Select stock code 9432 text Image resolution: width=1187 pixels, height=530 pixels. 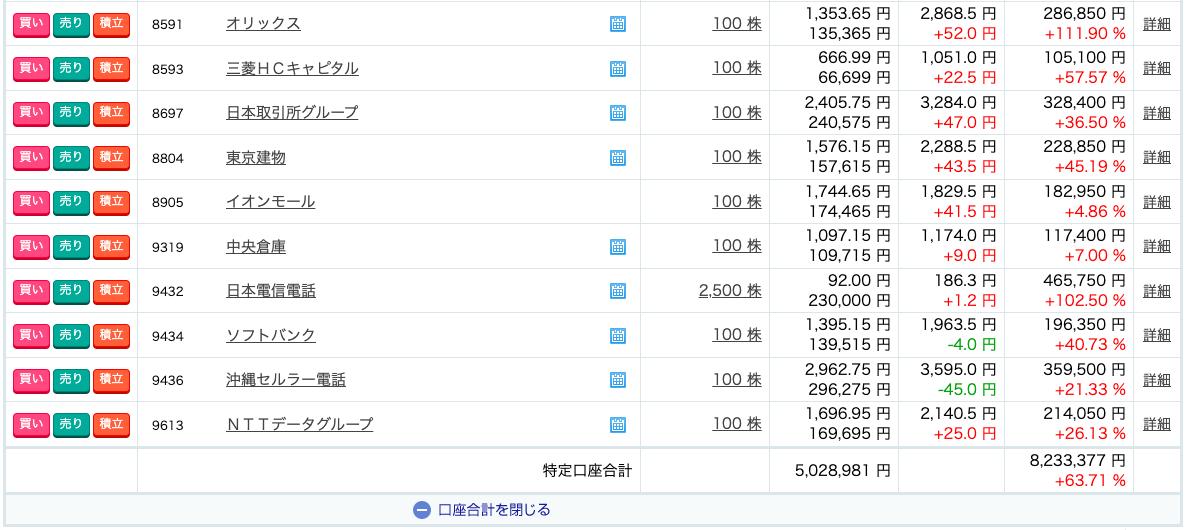pos(167,292)
